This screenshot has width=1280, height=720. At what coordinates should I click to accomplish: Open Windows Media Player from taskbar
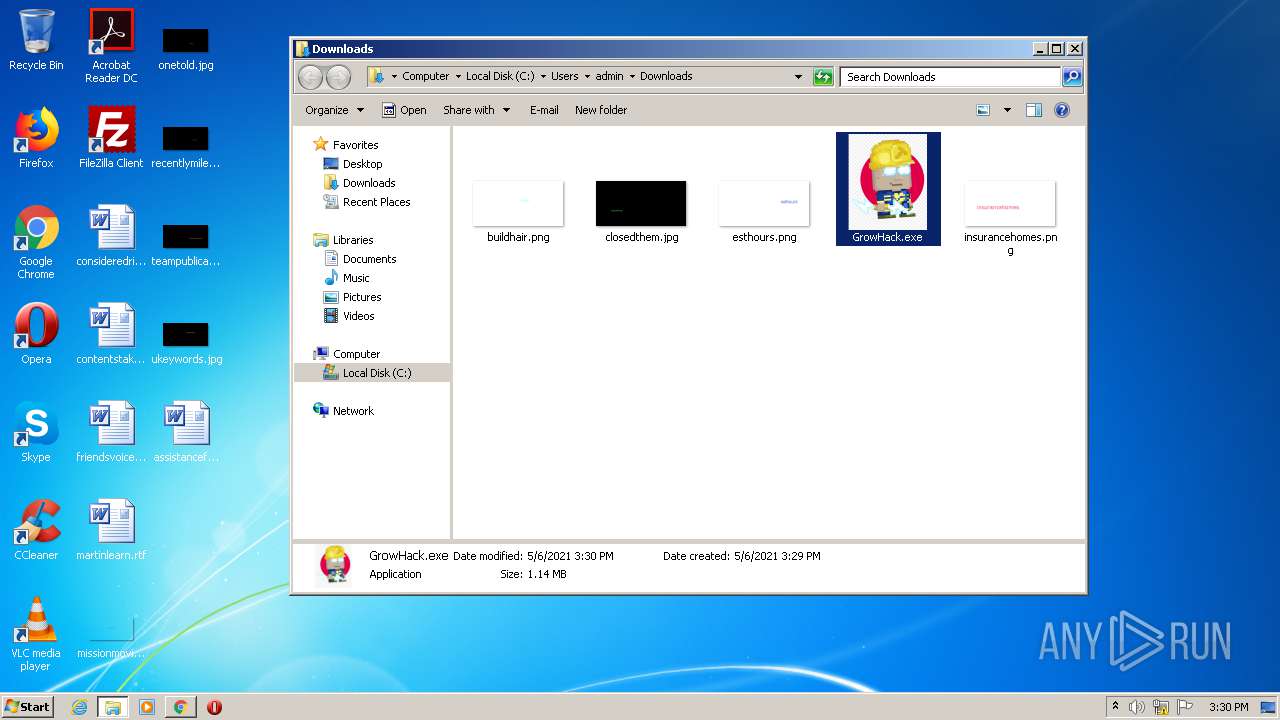[x=147, y=707]
